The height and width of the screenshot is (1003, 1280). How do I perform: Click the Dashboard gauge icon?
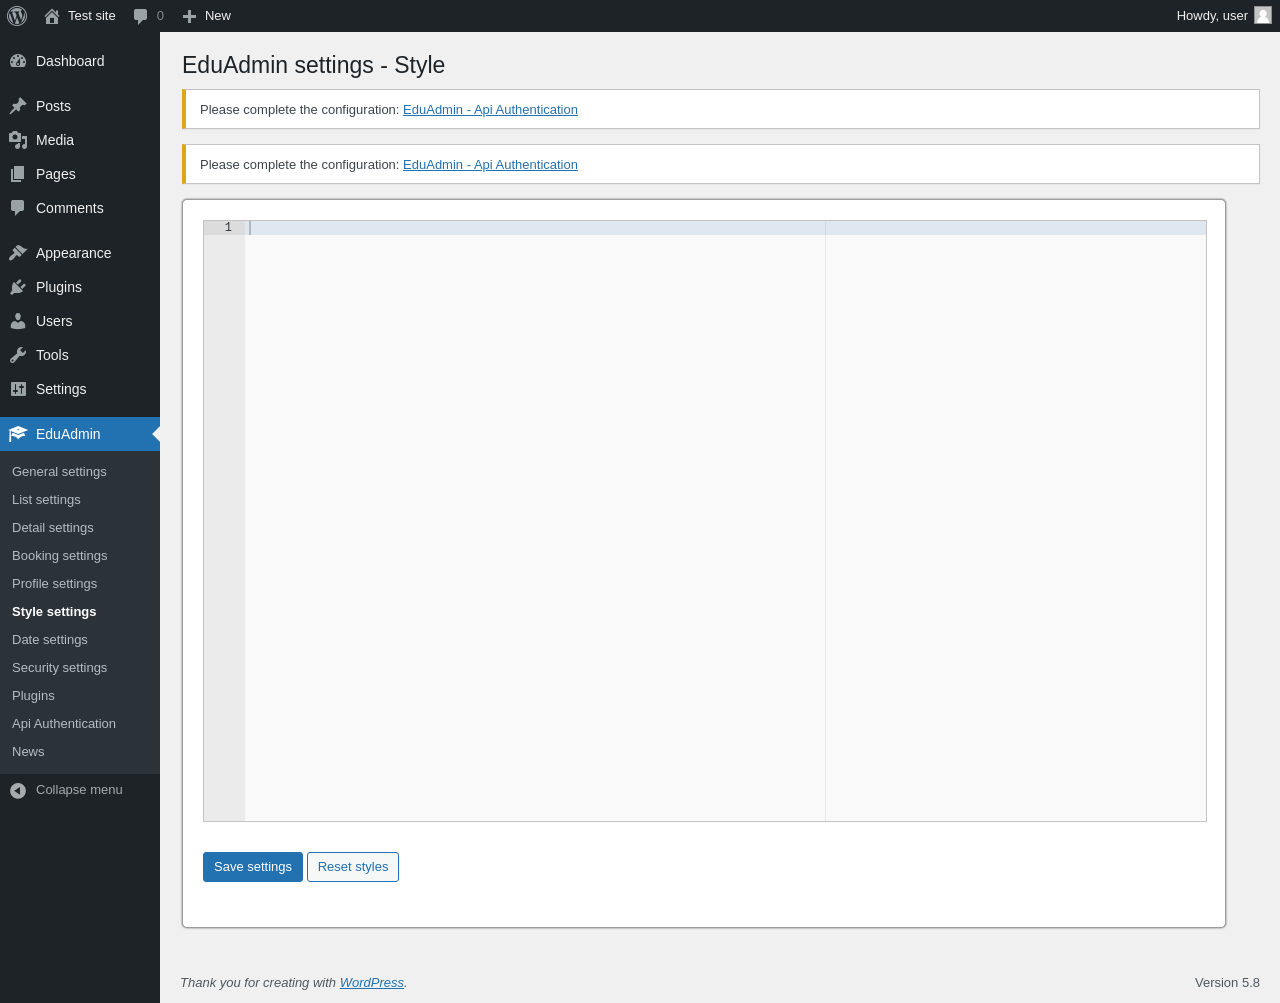tap(18, 61)
